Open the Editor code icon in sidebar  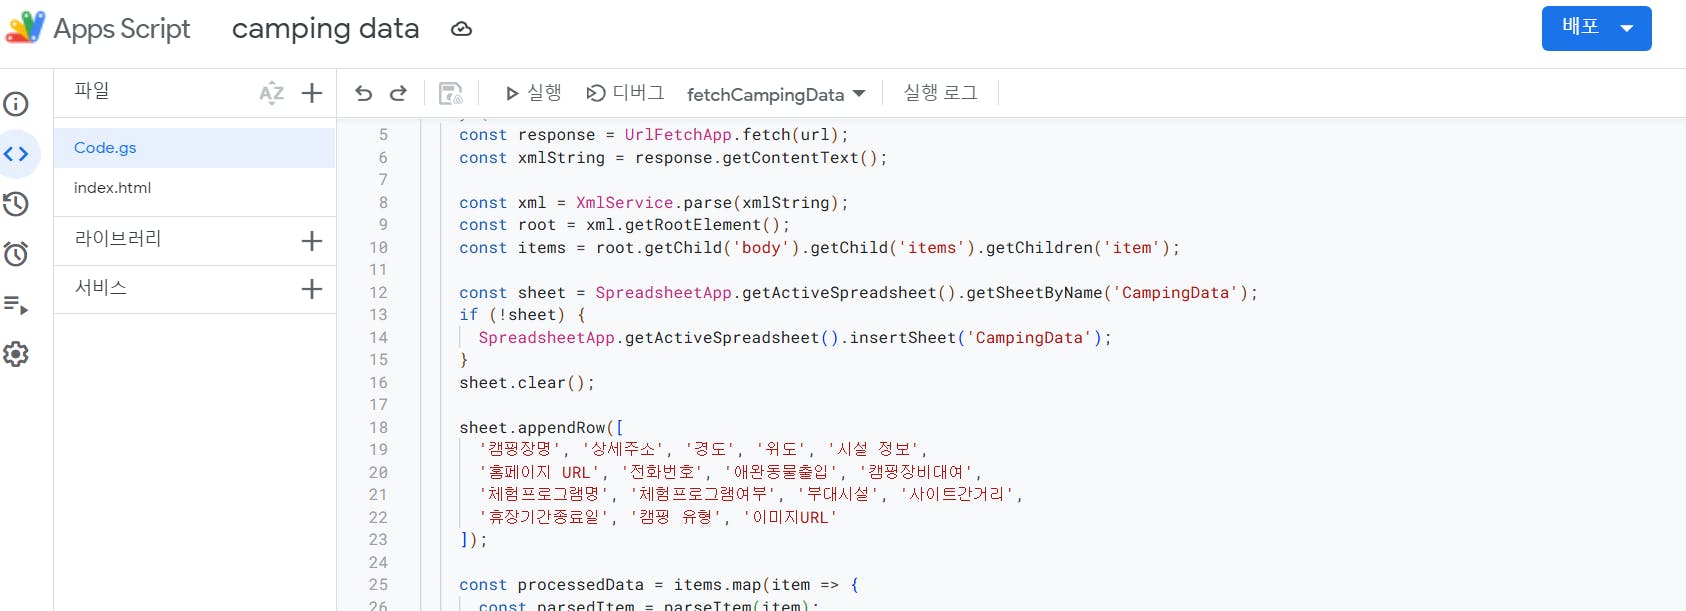point(16,154)
